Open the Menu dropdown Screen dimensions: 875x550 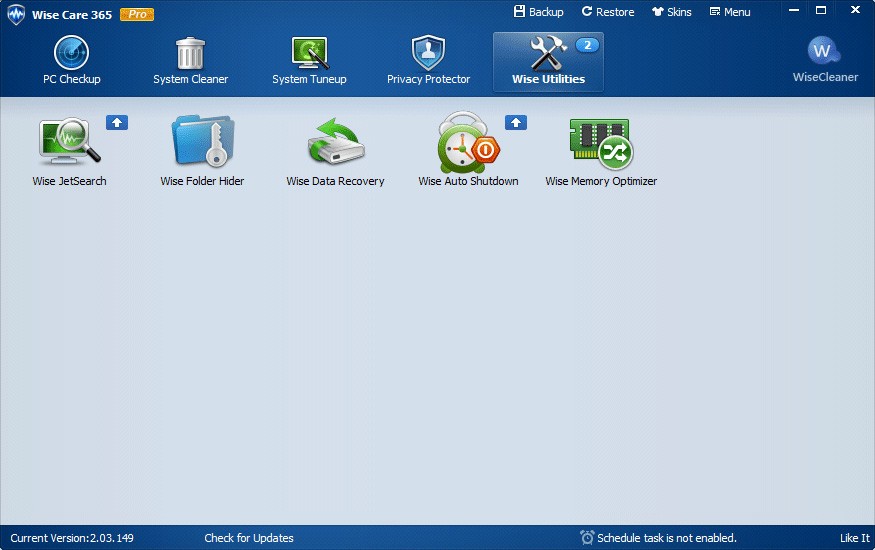(x=730, y=12)
